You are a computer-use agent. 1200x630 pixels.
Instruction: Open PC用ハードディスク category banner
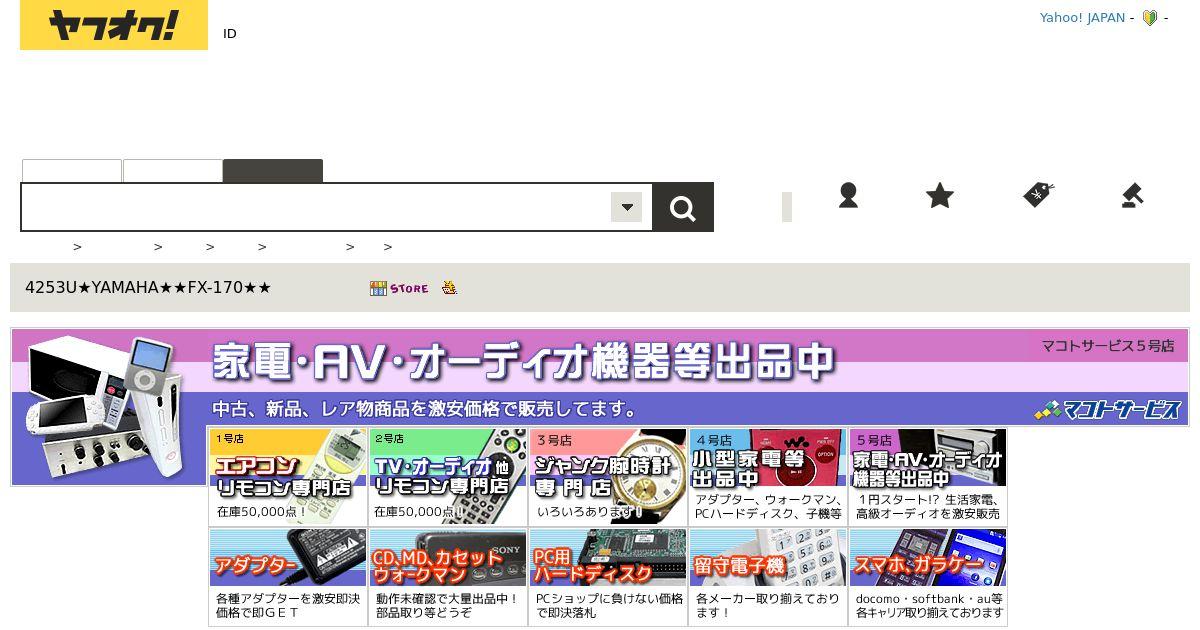(608, 577)
